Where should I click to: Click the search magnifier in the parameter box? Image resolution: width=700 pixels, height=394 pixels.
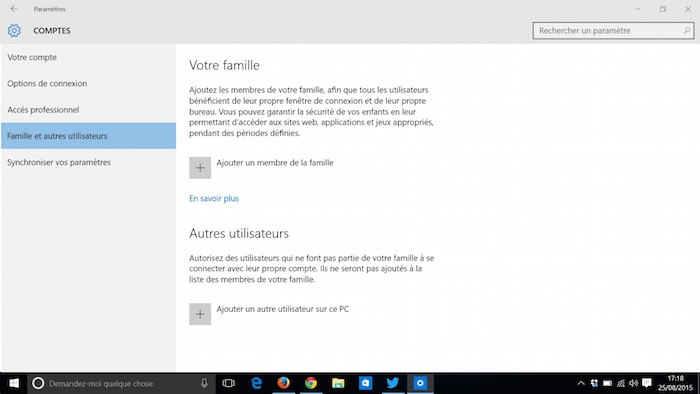click(687, 31)
